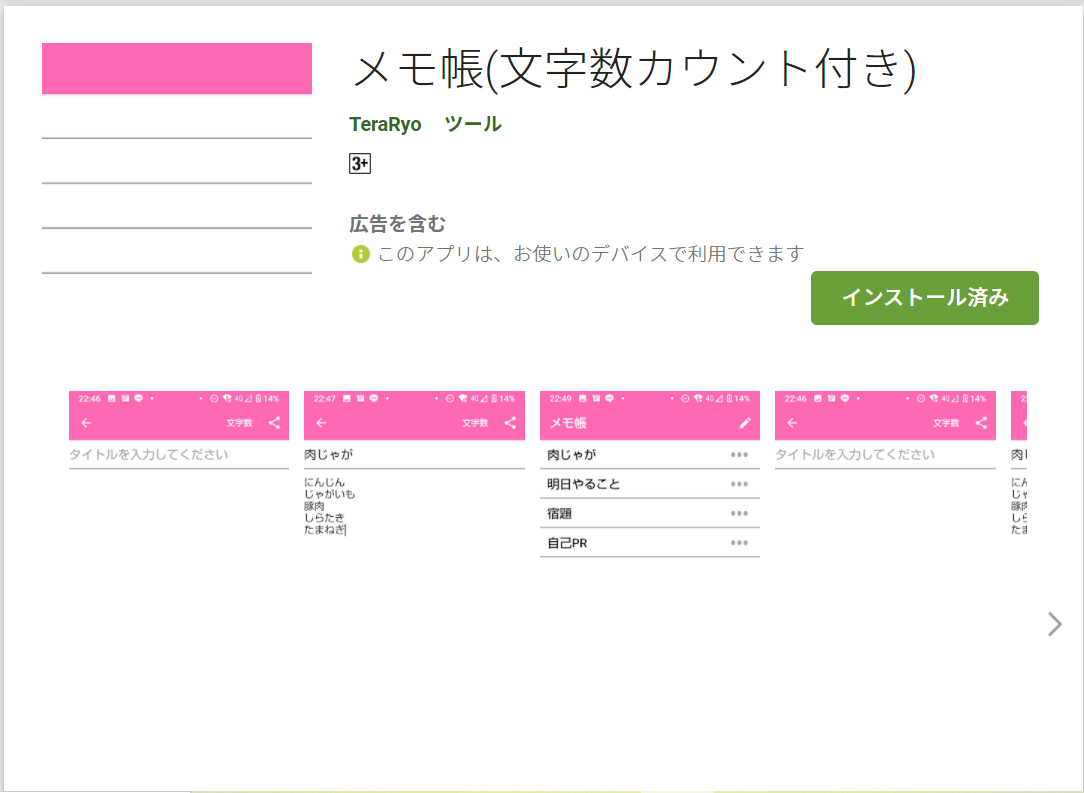Click the share icon in first screenshot
Screen dimensions: 1084x793
point(274,423)
